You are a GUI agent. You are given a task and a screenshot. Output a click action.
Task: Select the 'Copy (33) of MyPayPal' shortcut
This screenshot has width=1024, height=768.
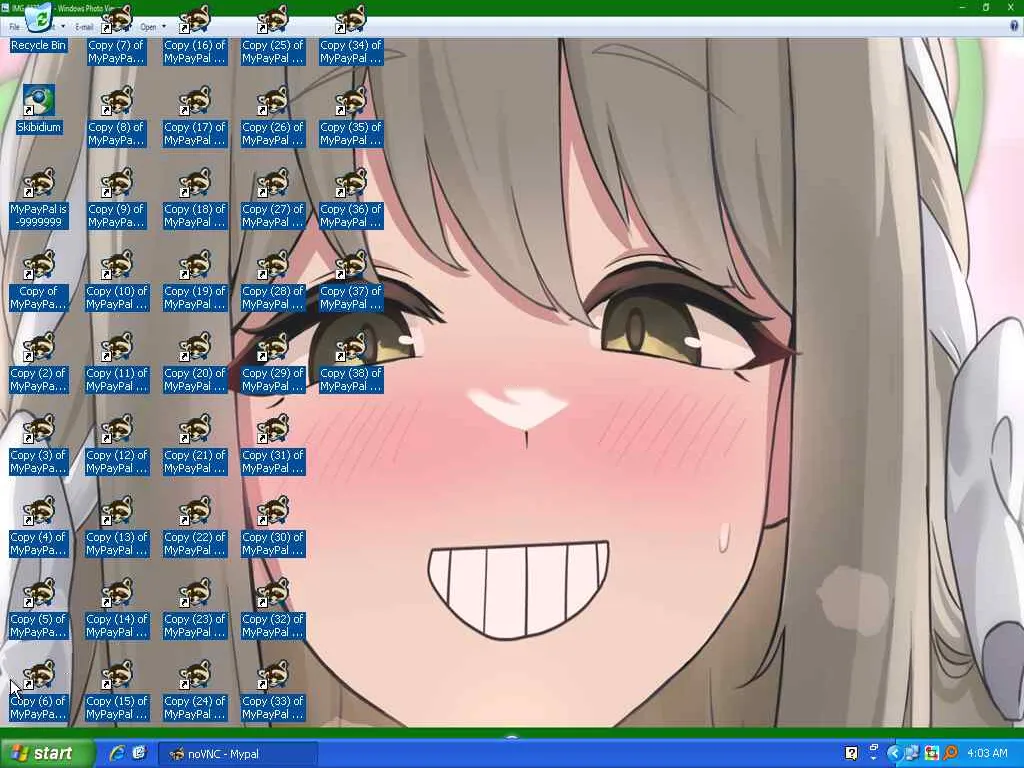[x=273, y=690]
